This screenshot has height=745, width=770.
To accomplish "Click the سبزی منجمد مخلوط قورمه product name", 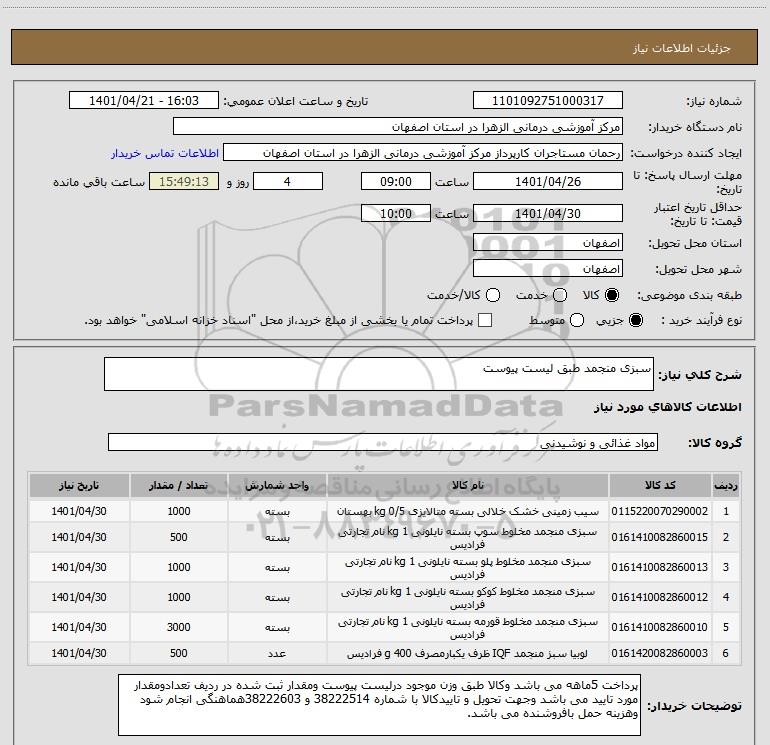I will click(x=468, y=628).
